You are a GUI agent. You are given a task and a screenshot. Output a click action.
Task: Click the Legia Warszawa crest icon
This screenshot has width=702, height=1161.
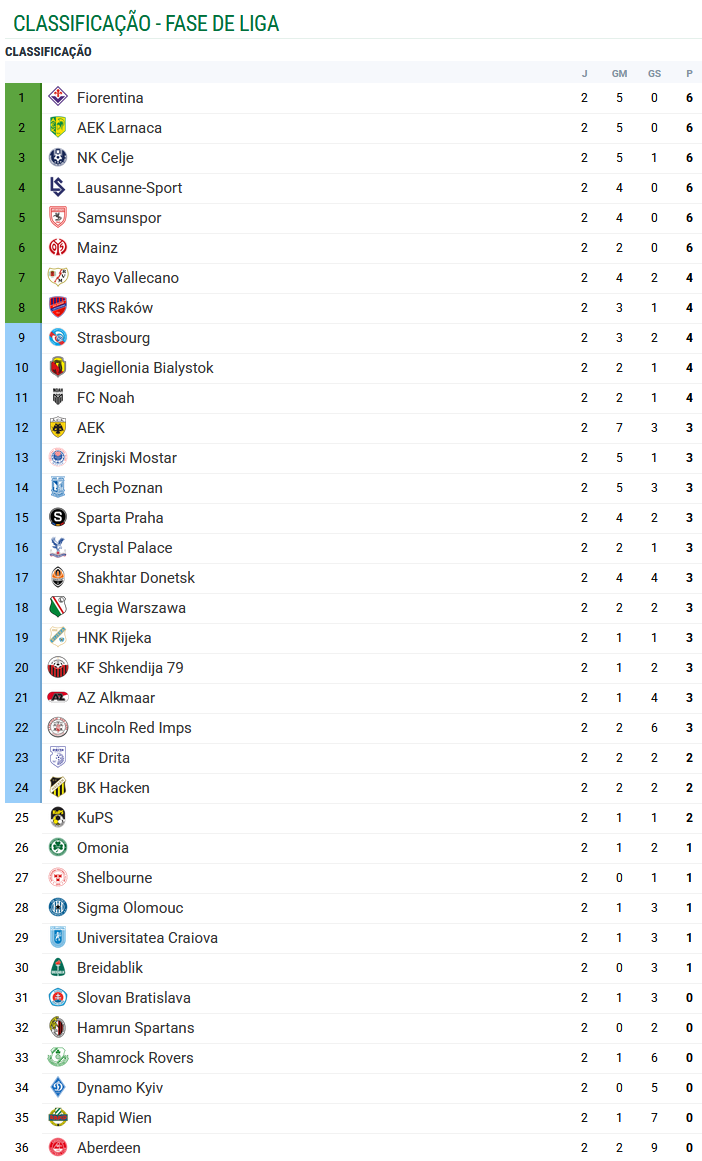[x=58, y=608]
